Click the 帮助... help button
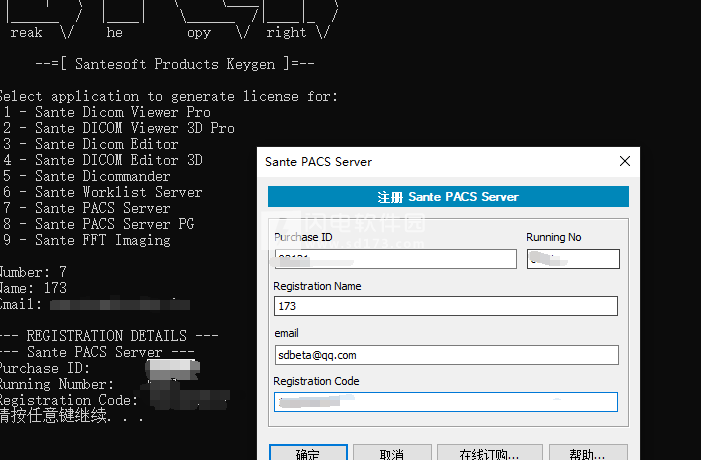 (x=588, y=453)
